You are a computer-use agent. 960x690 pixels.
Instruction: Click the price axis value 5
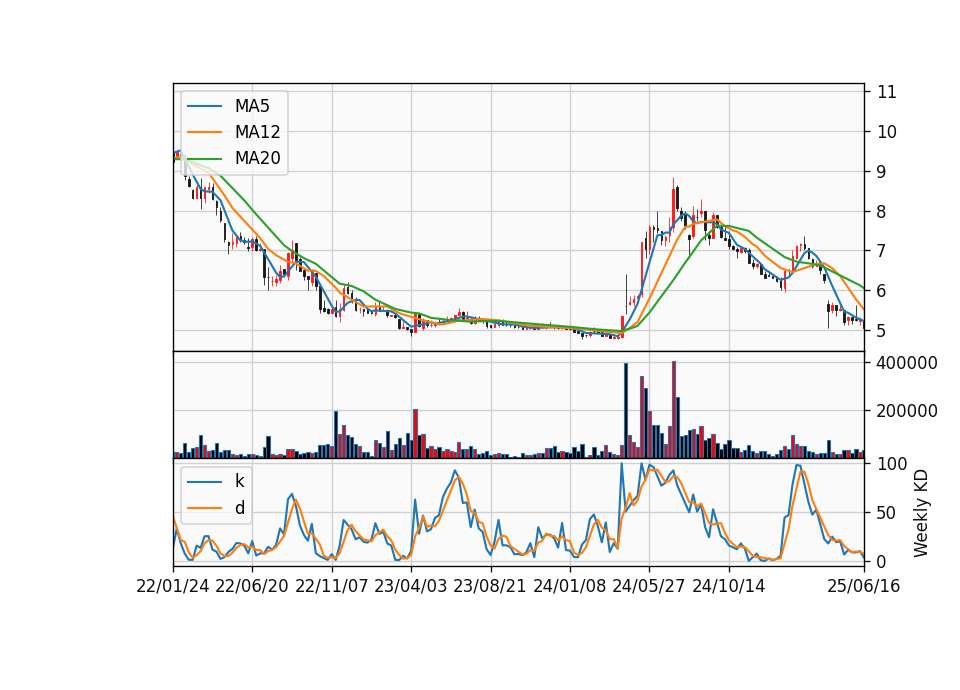(x=882, y=331)
